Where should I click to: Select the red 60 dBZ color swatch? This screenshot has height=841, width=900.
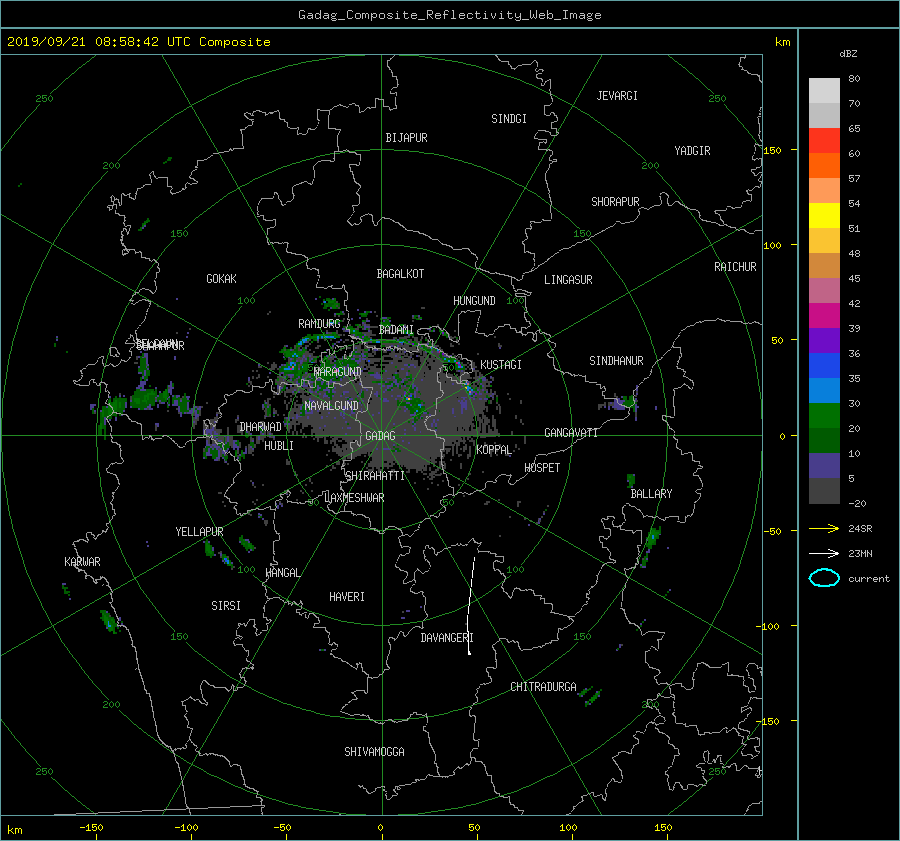[x=824, y=141]
